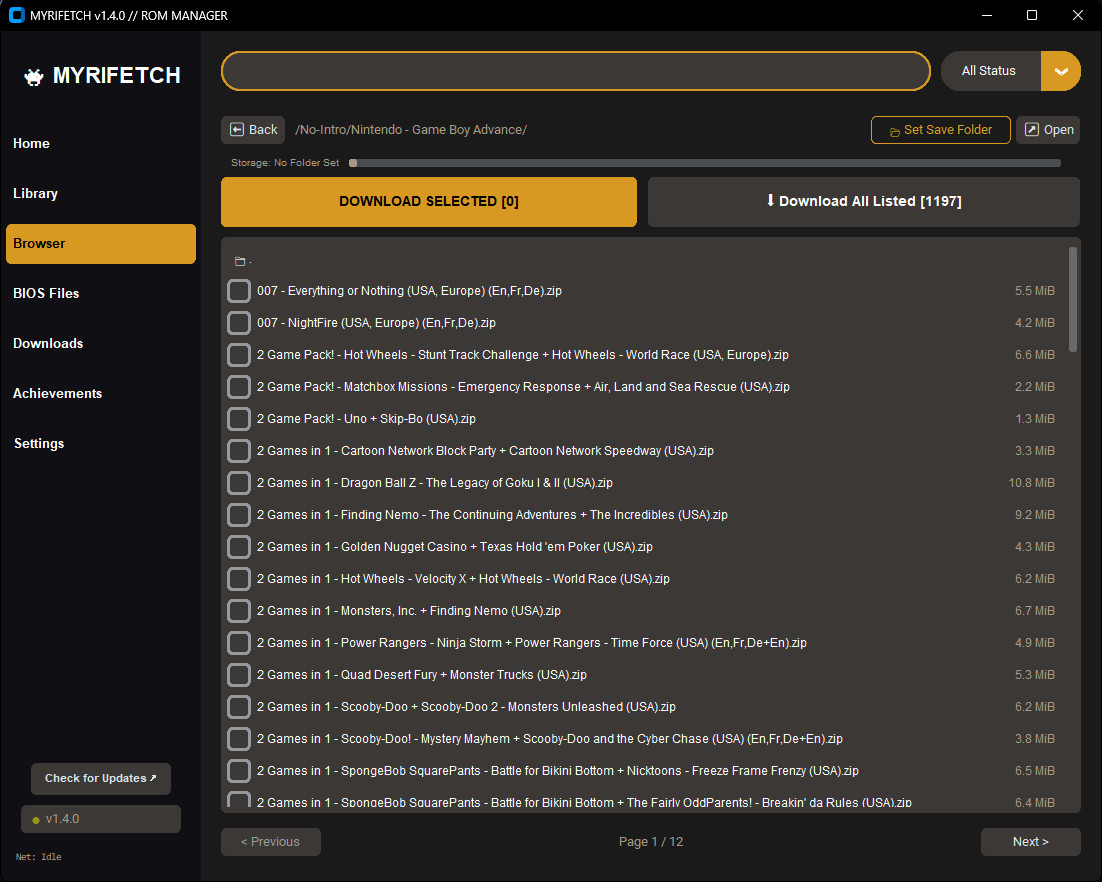This screenshot has width=1102, height=882.
Task: Open the All Status filter
Action: tap(1011, 71)
